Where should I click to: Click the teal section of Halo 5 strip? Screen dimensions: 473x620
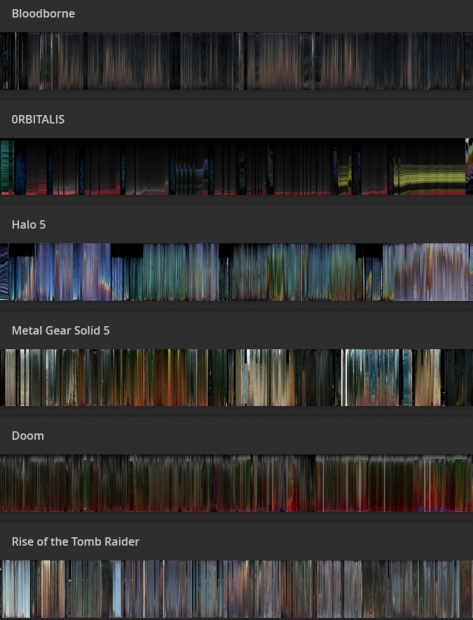tap(164, 272)
